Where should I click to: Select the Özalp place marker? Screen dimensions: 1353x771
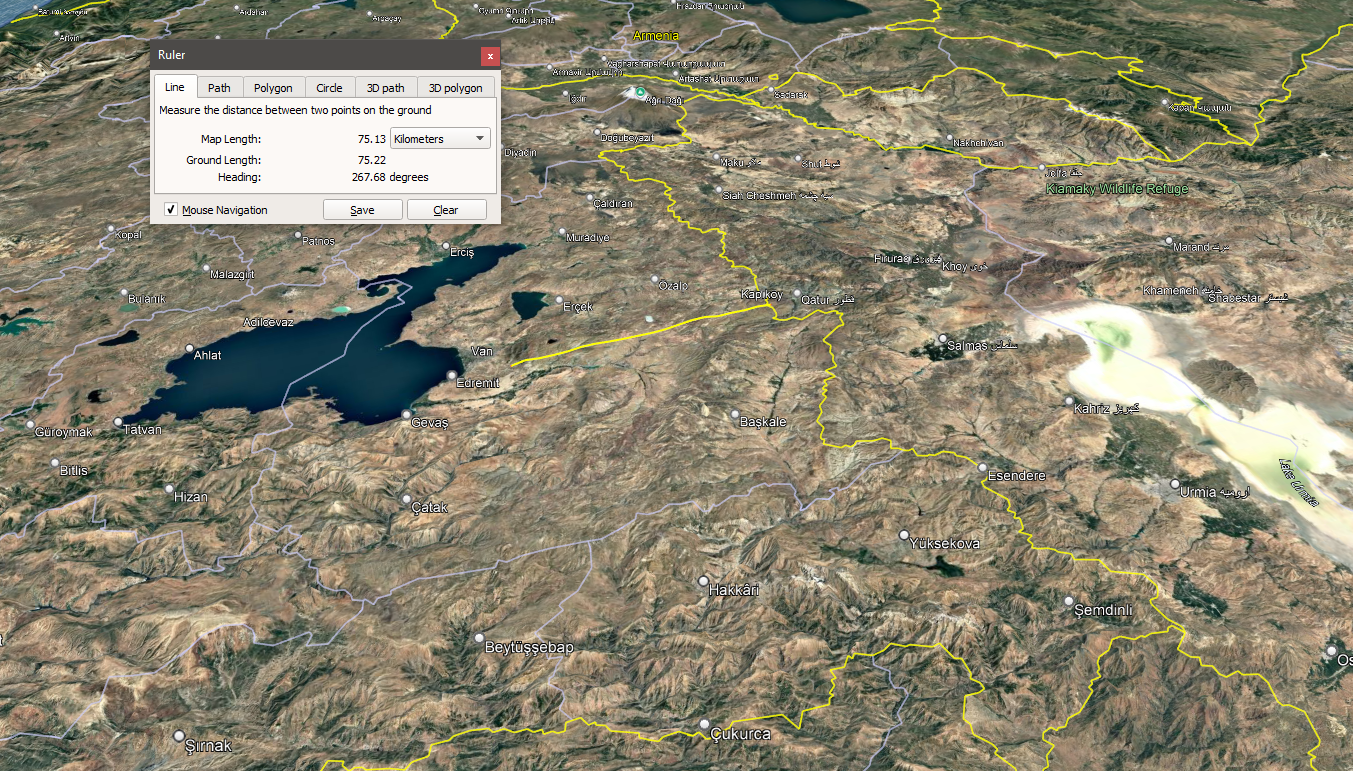click(655, 280)
